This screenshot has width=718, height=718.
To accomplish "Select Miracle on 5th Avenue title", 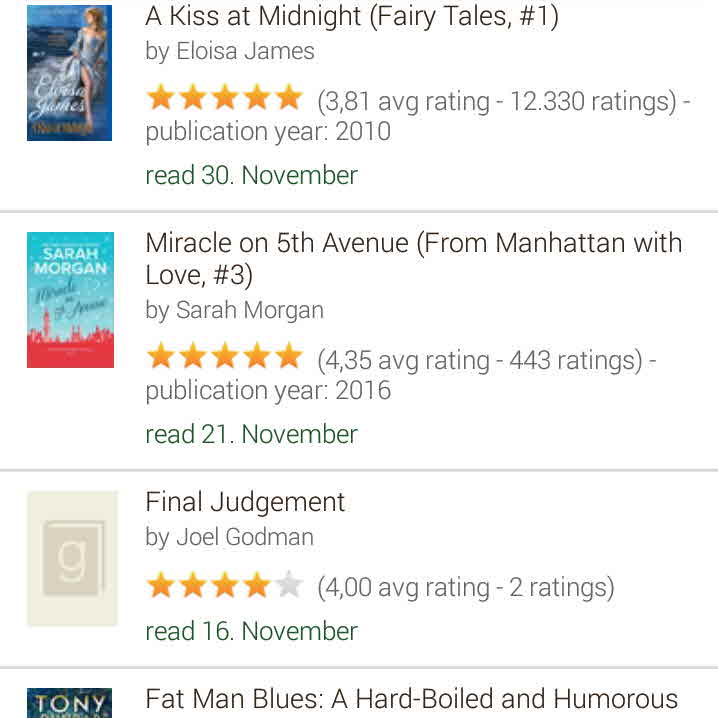I will (x=413, y=257).
